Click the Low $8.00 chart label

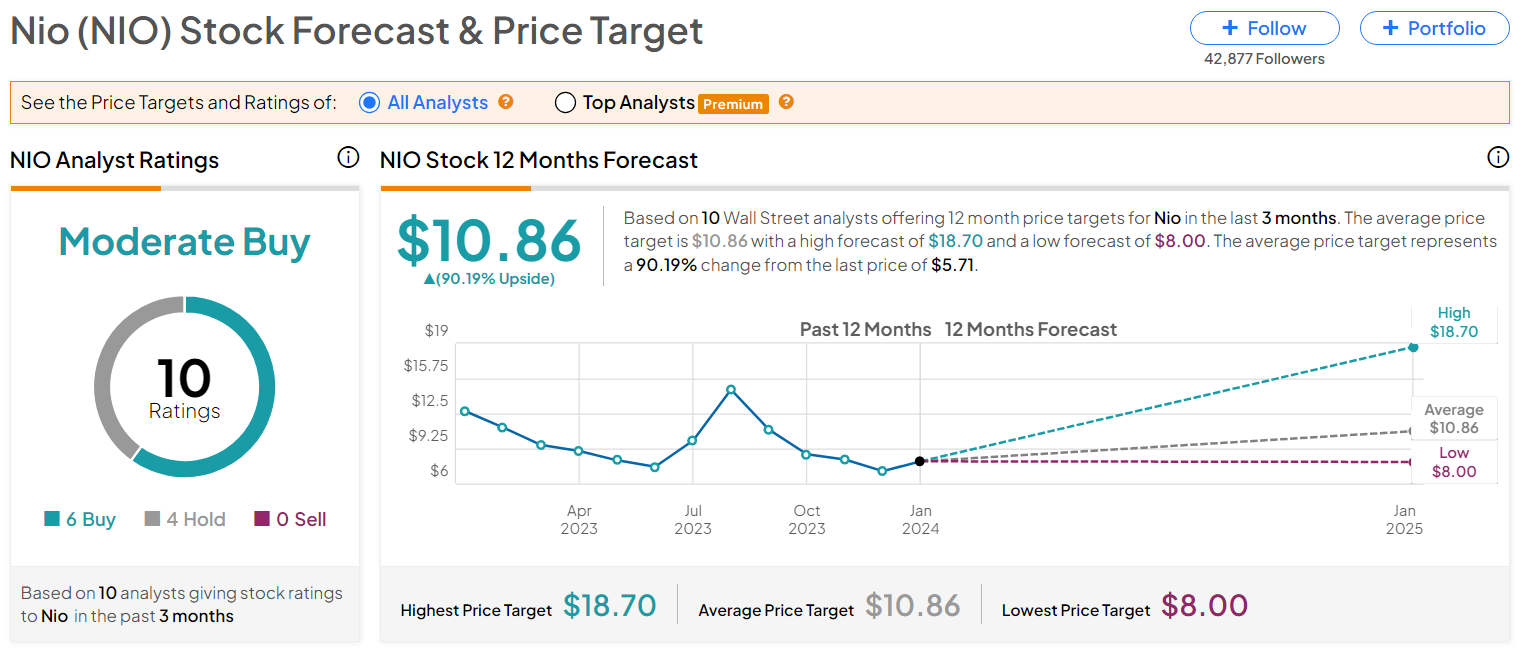click(1454, 462)
